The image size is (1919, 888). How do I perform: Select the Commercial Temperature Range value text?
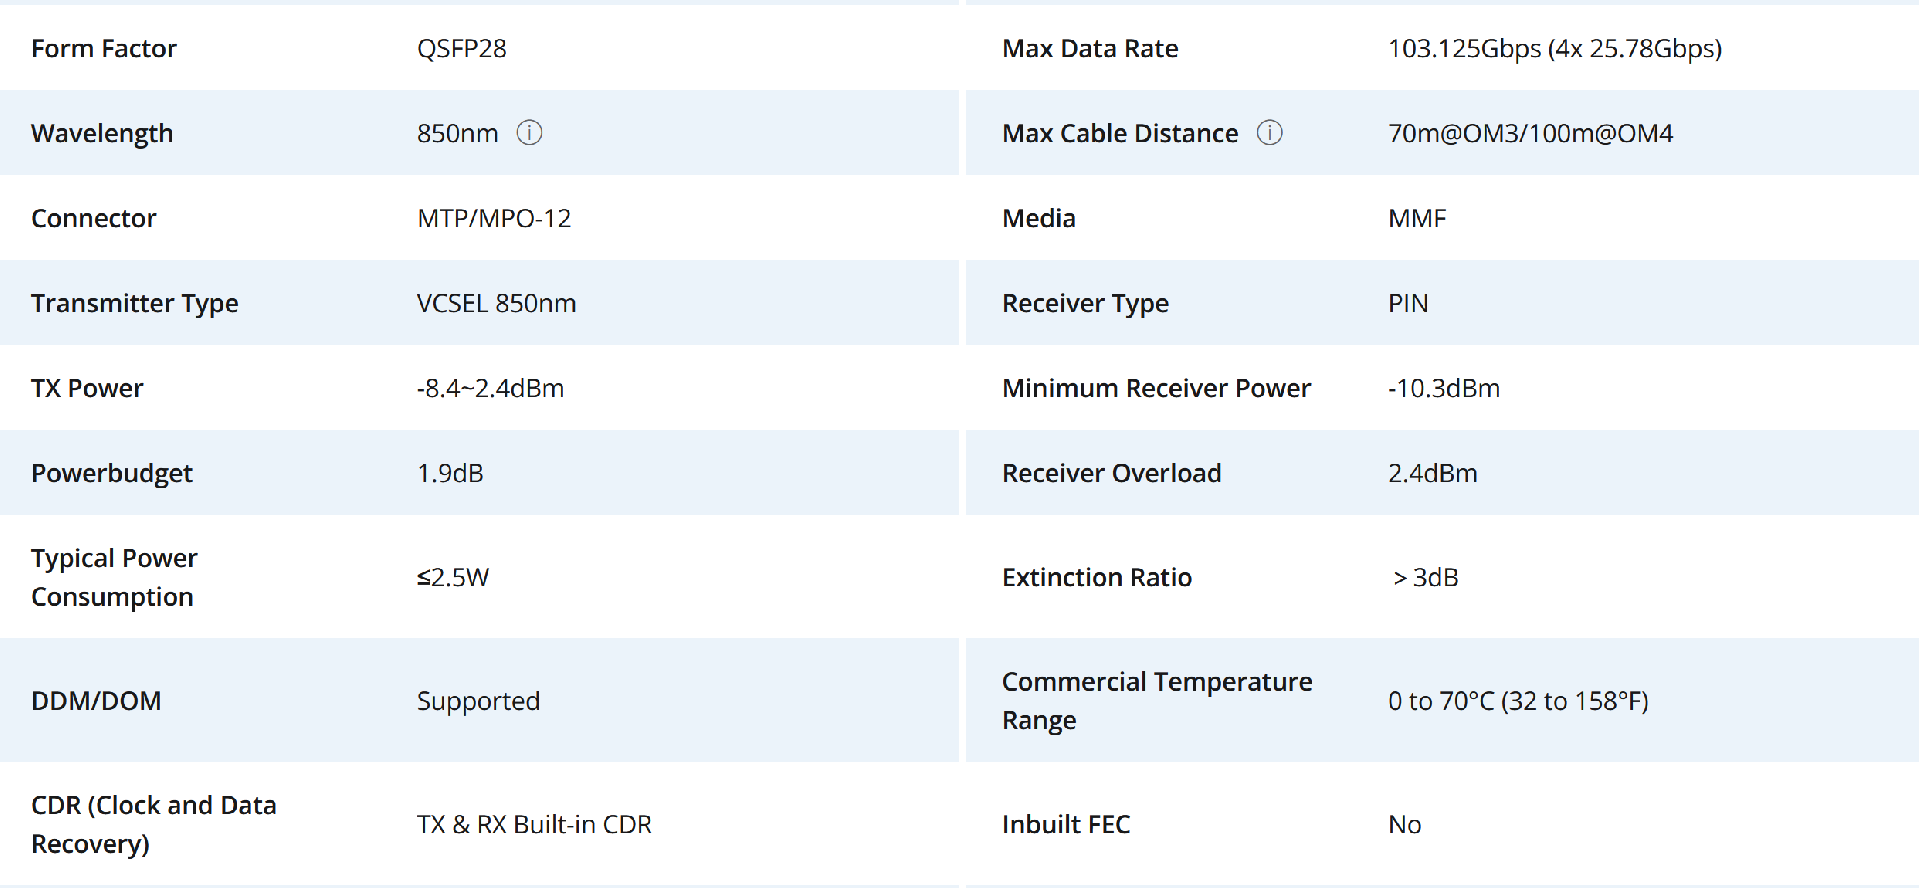[x=1518, y=701]
